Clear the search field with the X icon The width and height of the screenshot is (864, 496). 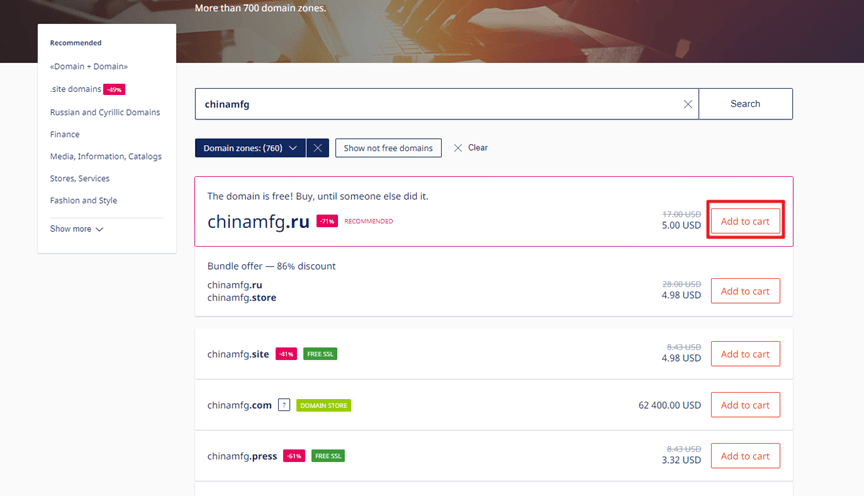688,104
